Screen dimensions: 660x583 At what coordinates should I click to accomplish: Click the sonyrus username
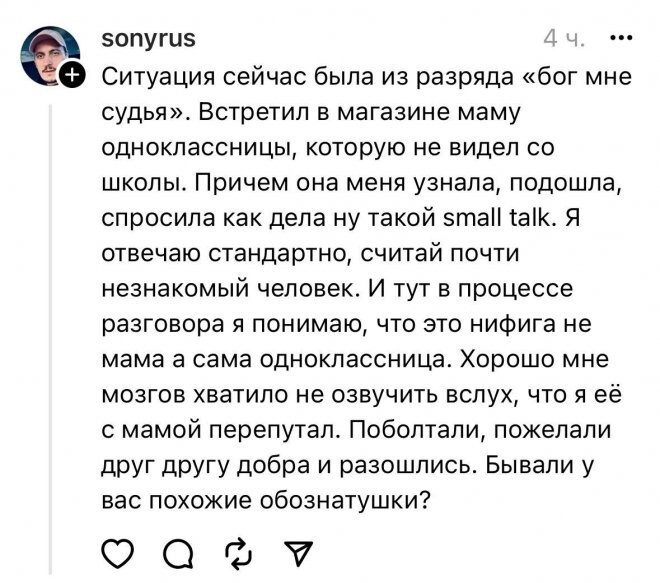[148, 39]
